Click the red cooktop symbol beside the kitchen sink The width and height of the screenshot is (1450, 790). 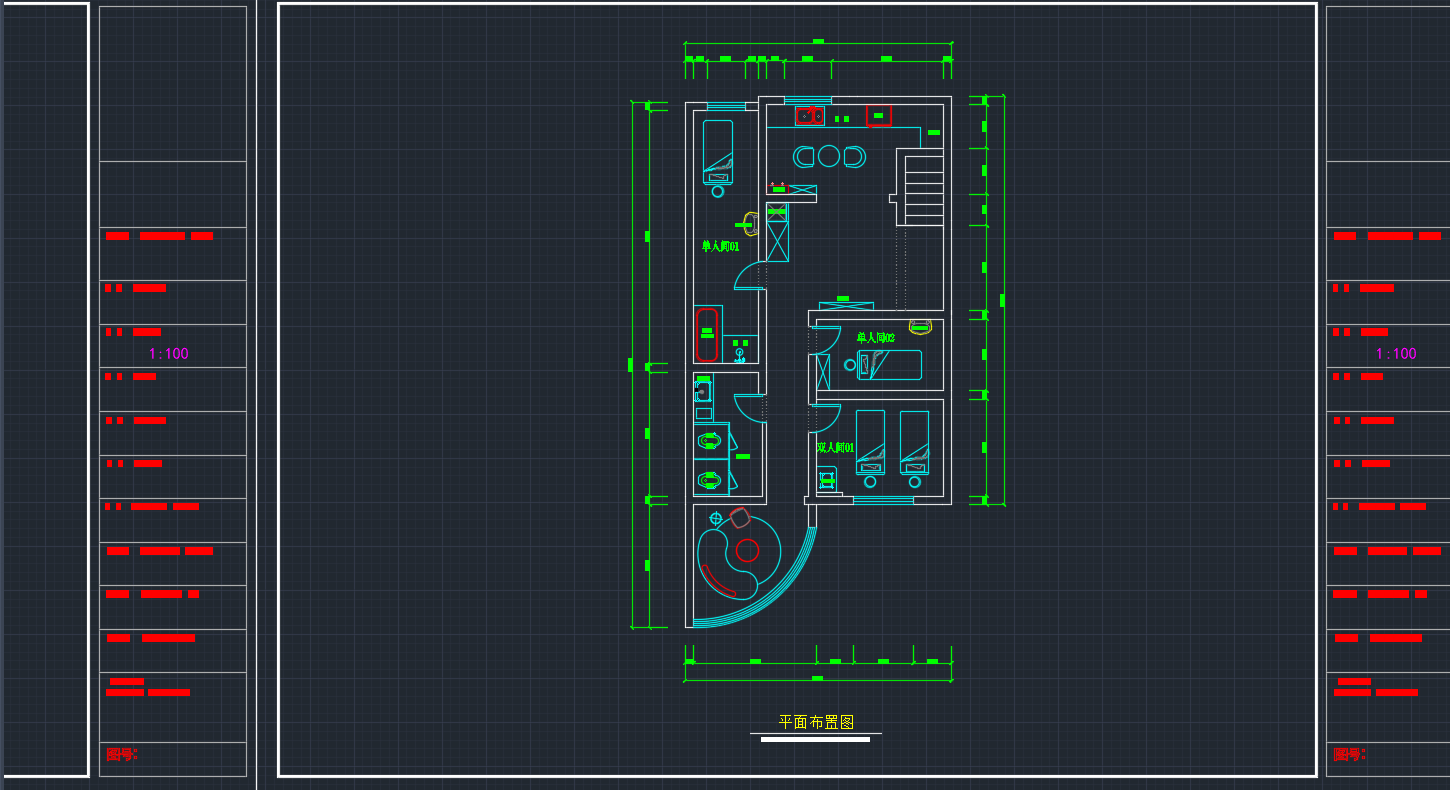coord(878,116)
